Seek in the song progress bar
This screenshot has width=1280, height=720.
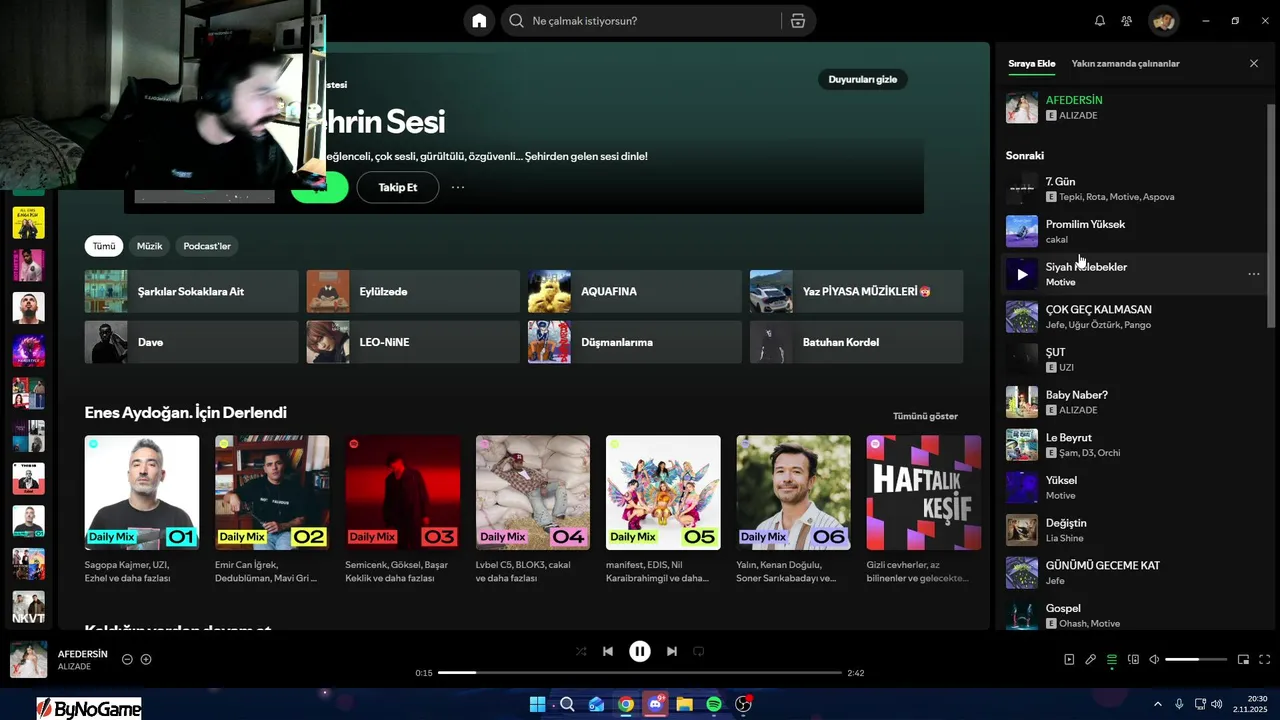coord(640,673)
